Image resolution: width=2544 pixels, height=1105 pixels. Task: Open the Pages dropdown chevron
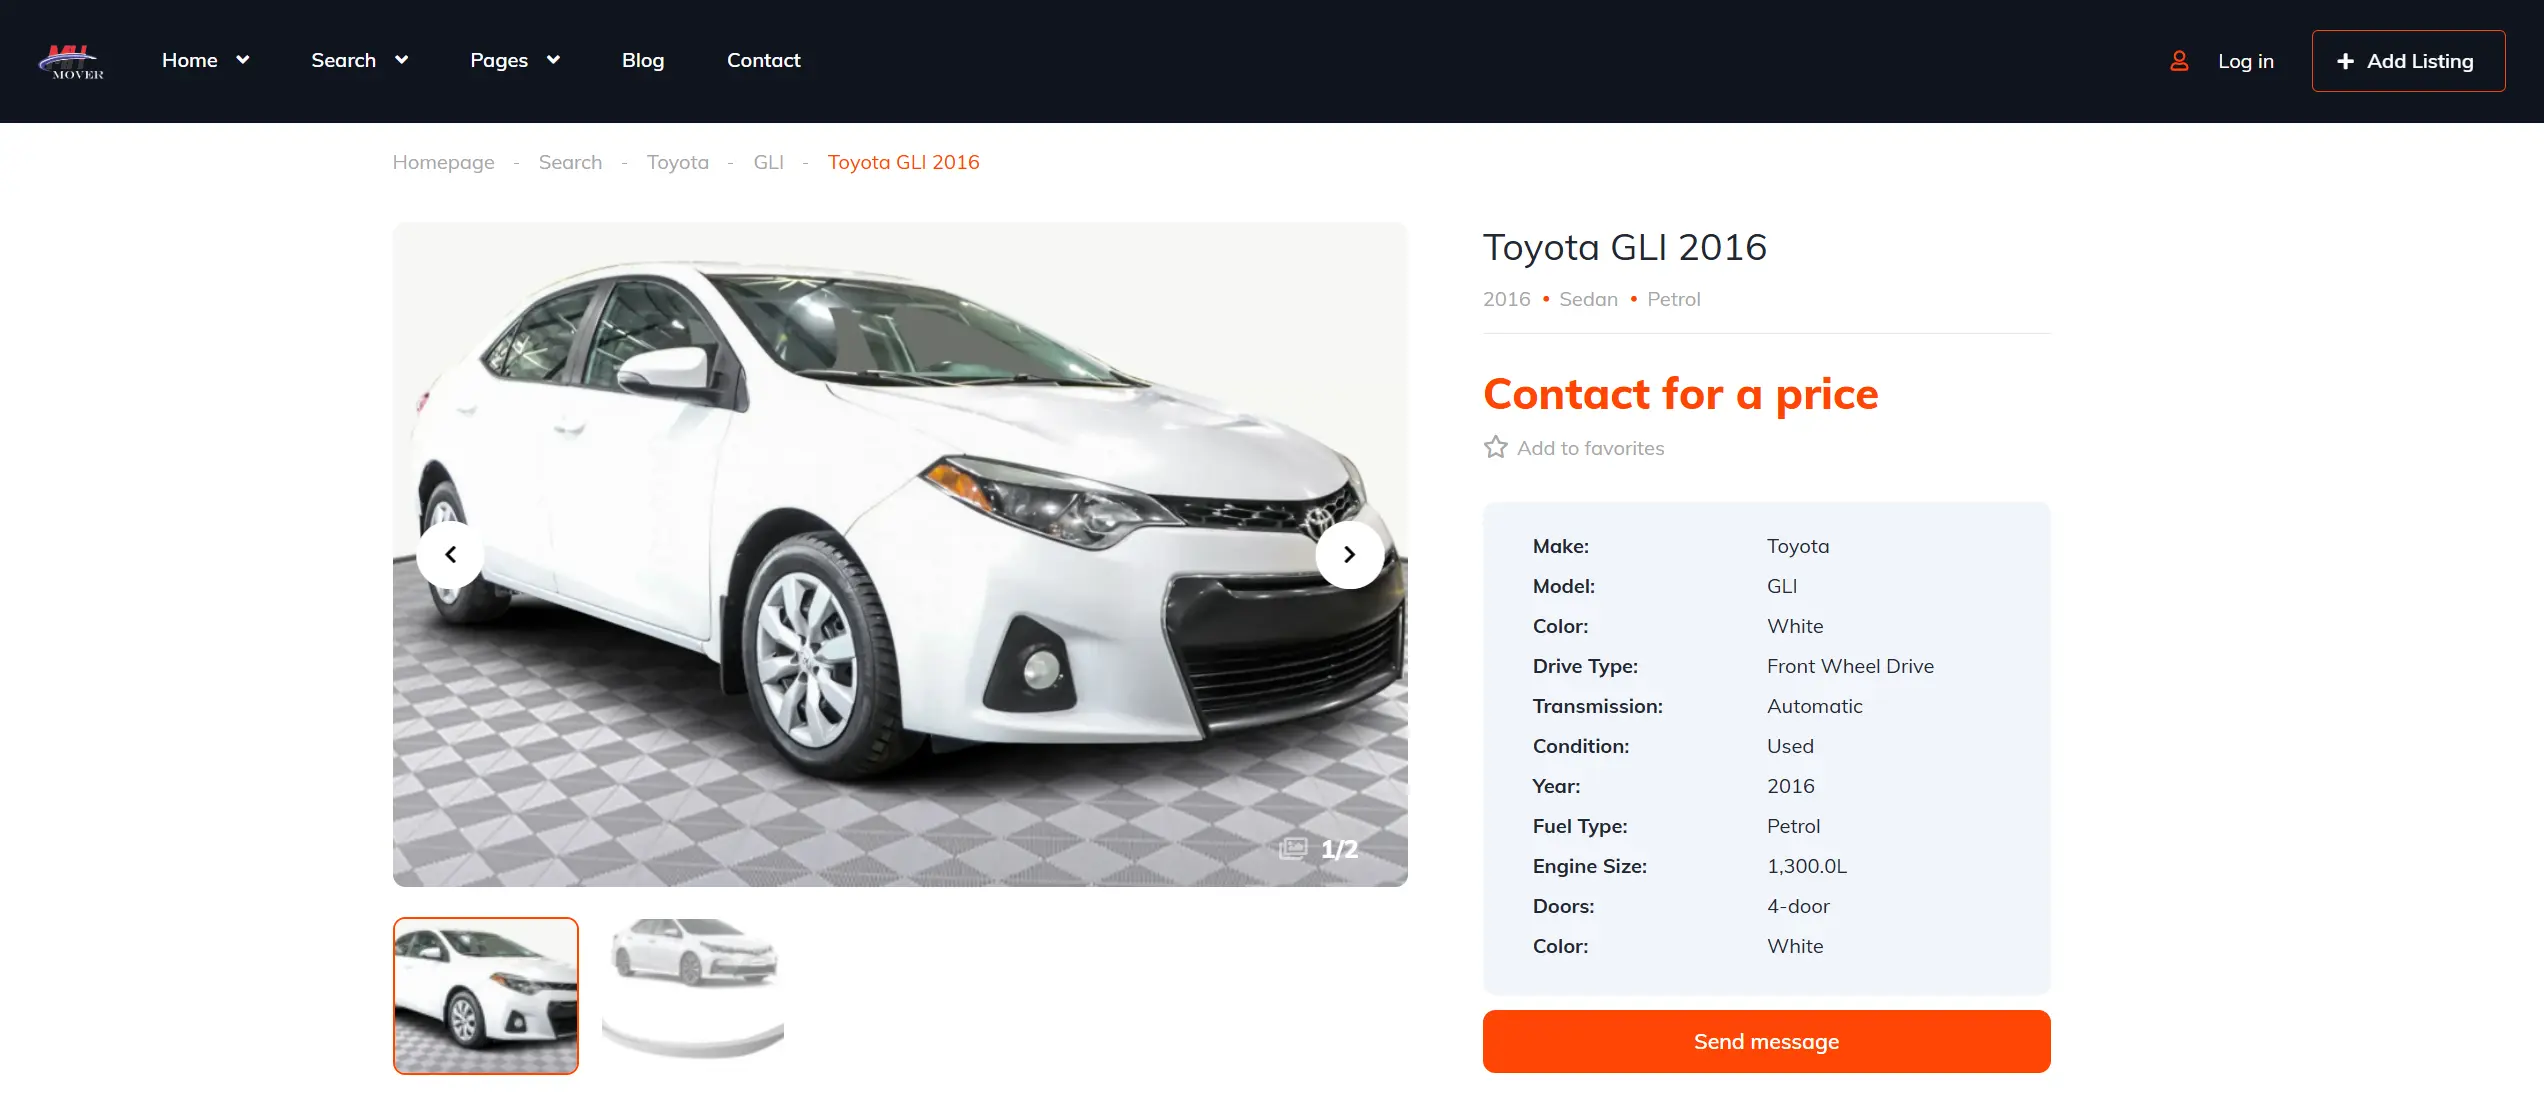[x=553, y=60]
